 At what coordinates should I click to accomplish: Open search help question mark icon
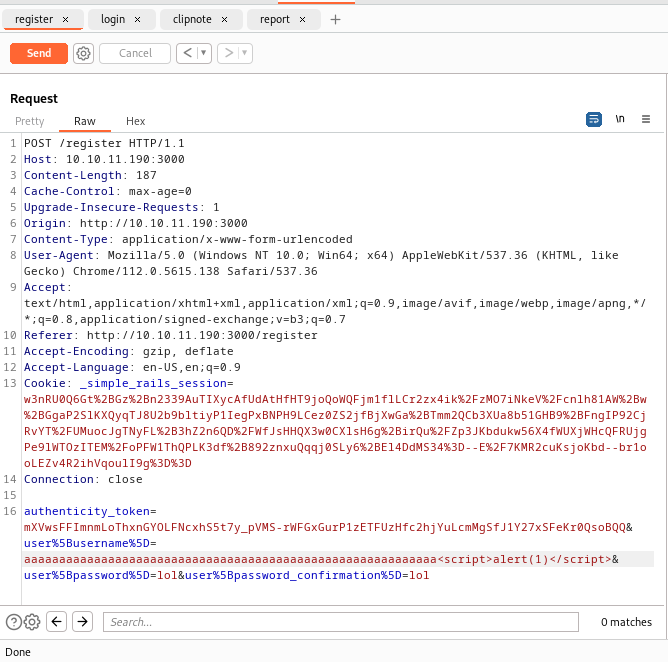tap(13, 622)
